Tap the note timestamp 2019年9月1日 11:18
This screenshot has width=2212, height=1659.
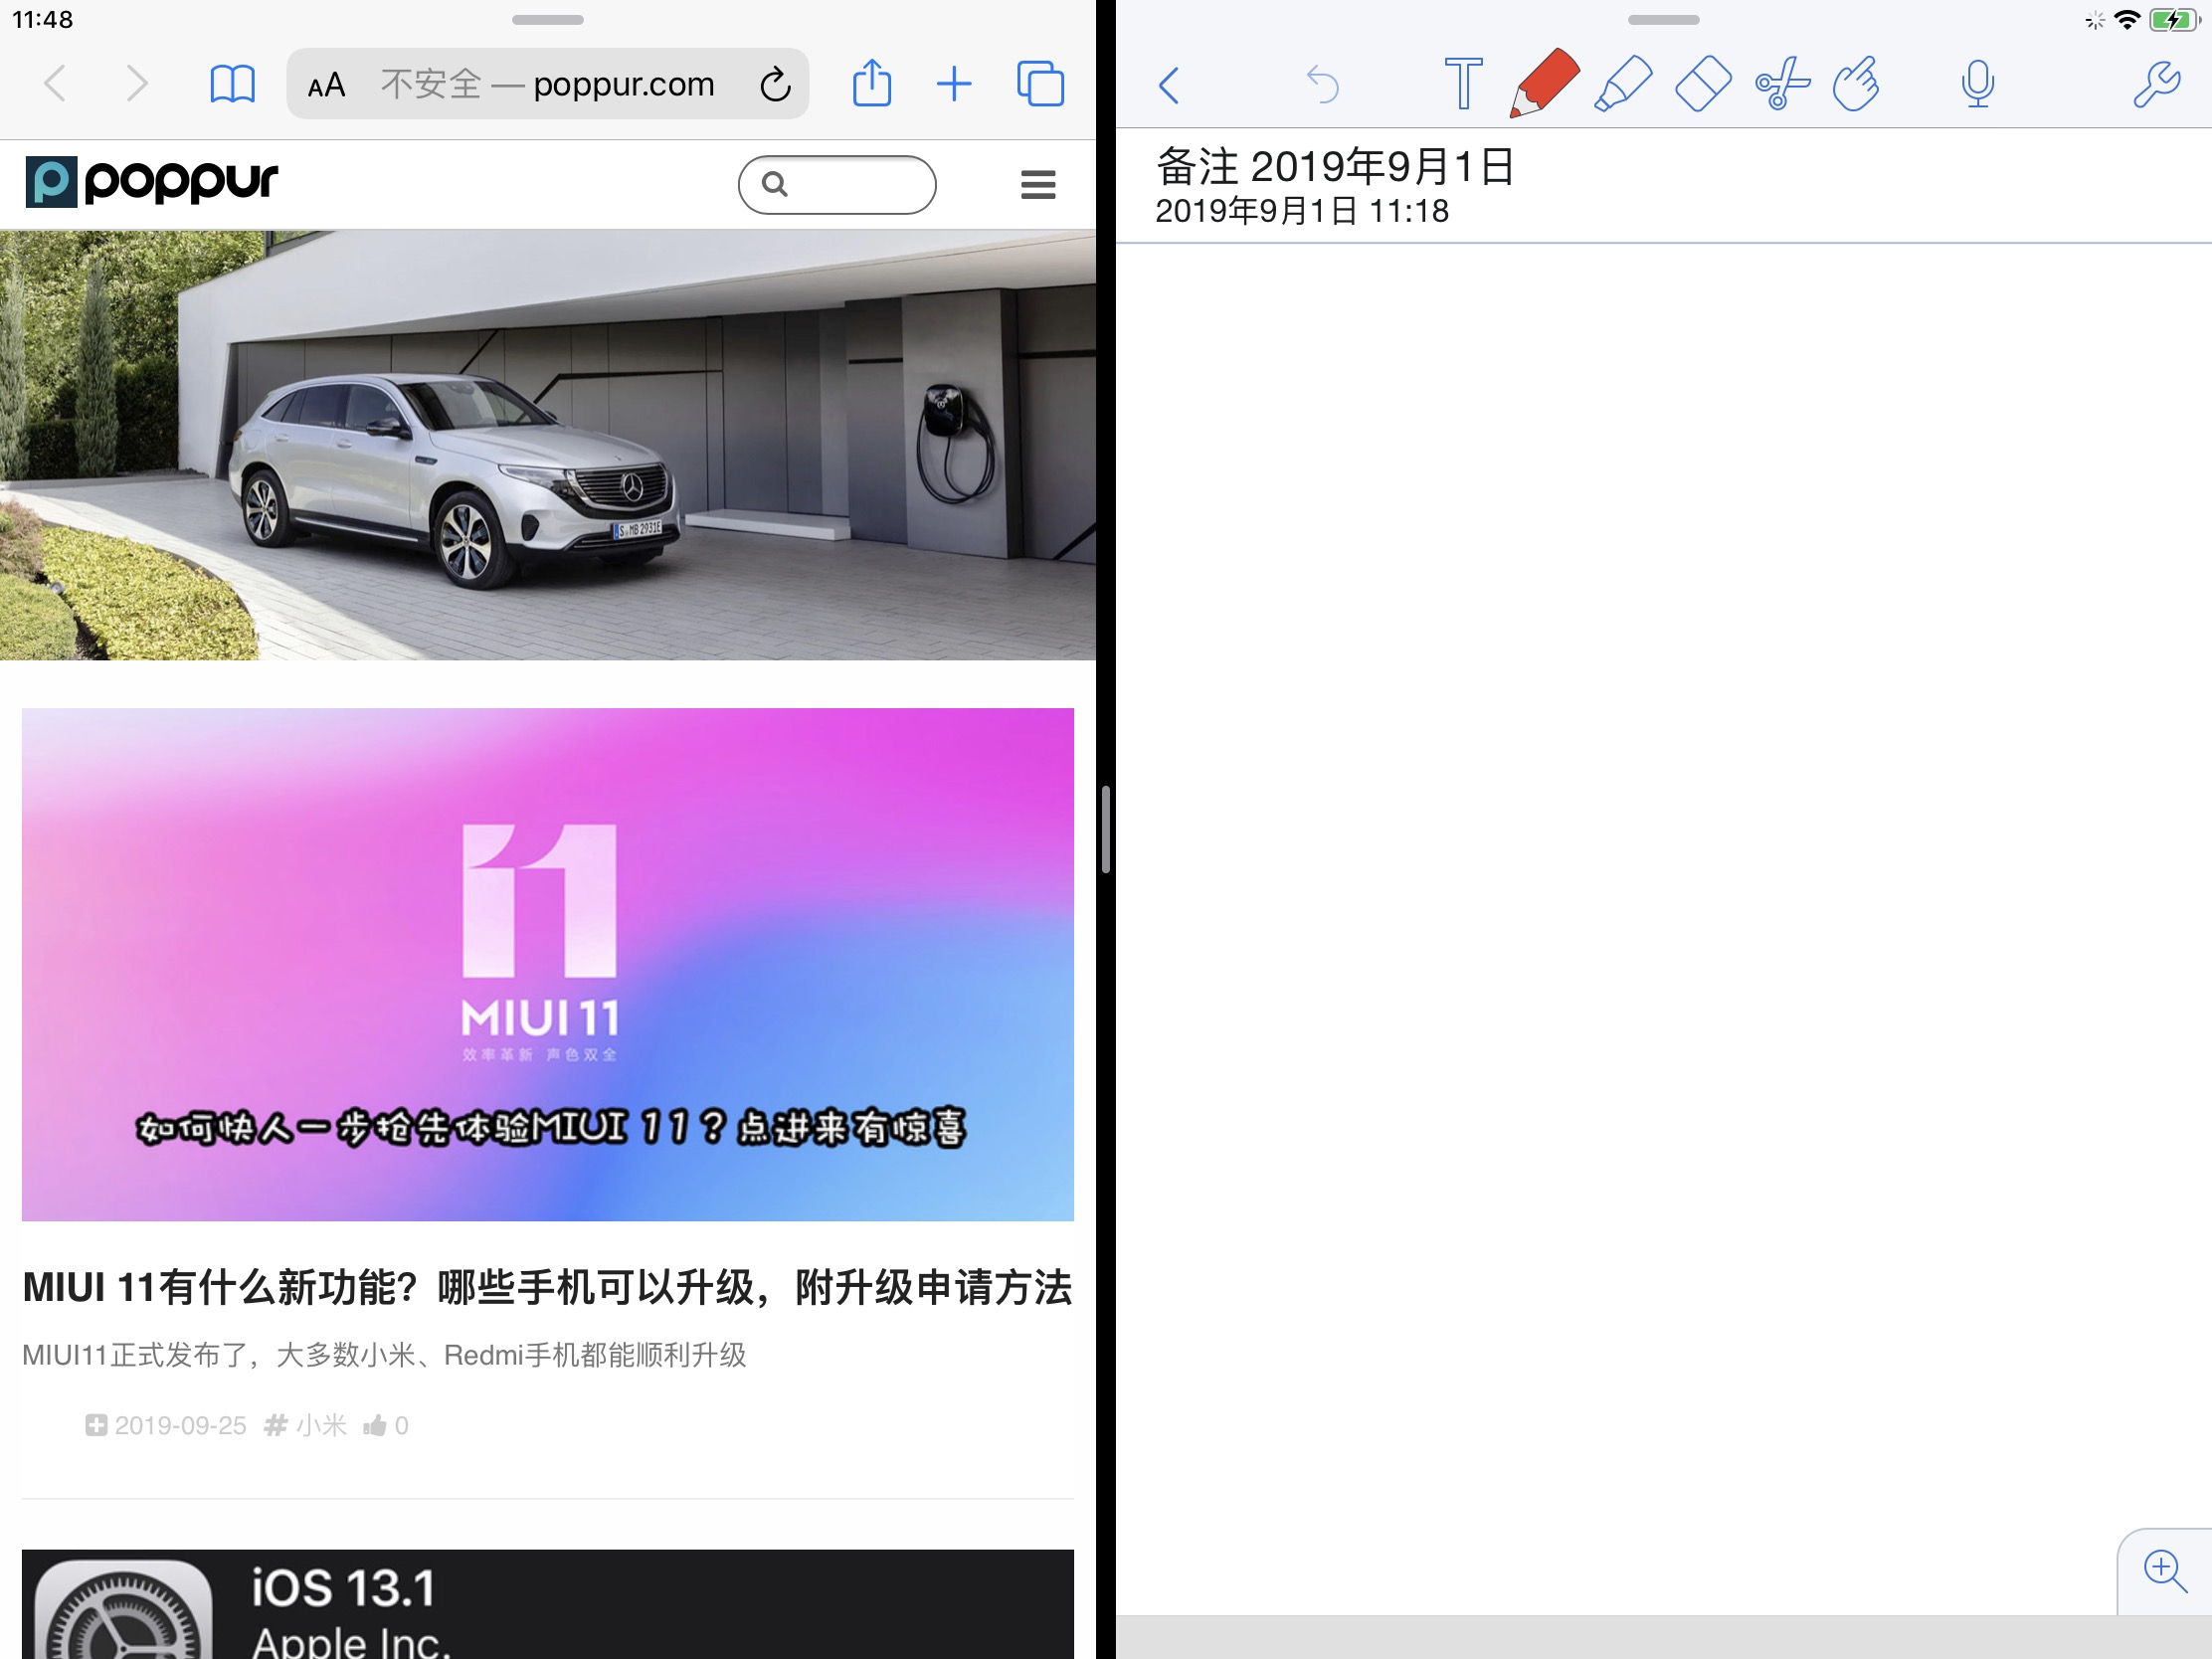(x=1302, y=211)
